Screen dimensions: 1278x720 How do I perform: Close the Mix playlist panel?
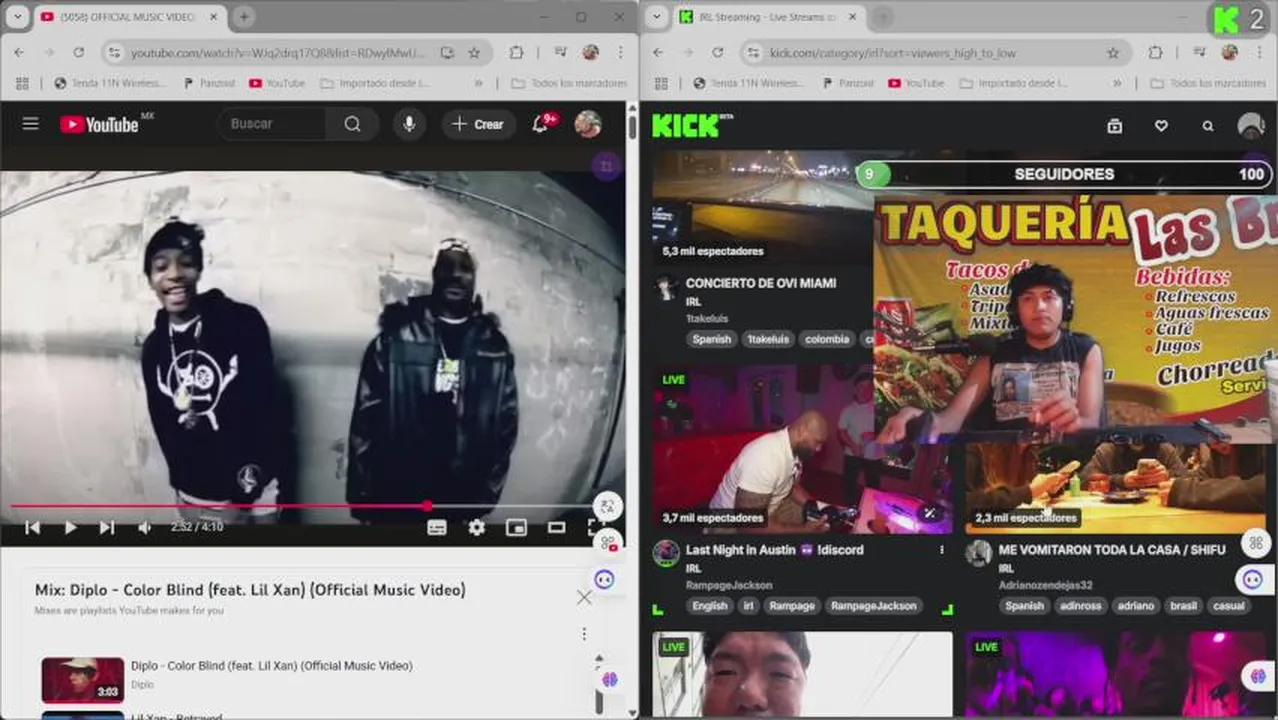584,597
